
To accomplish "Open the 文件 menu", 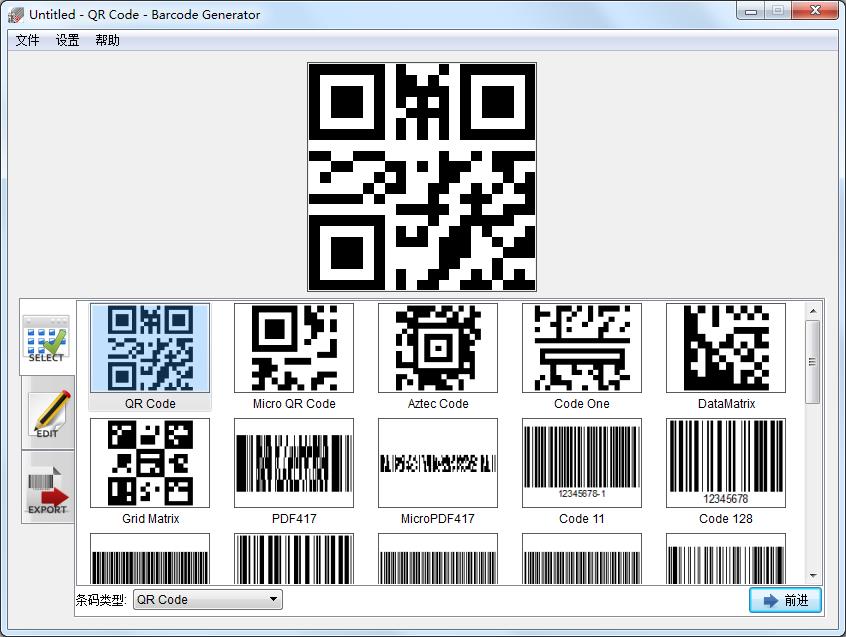I will 28,40.
